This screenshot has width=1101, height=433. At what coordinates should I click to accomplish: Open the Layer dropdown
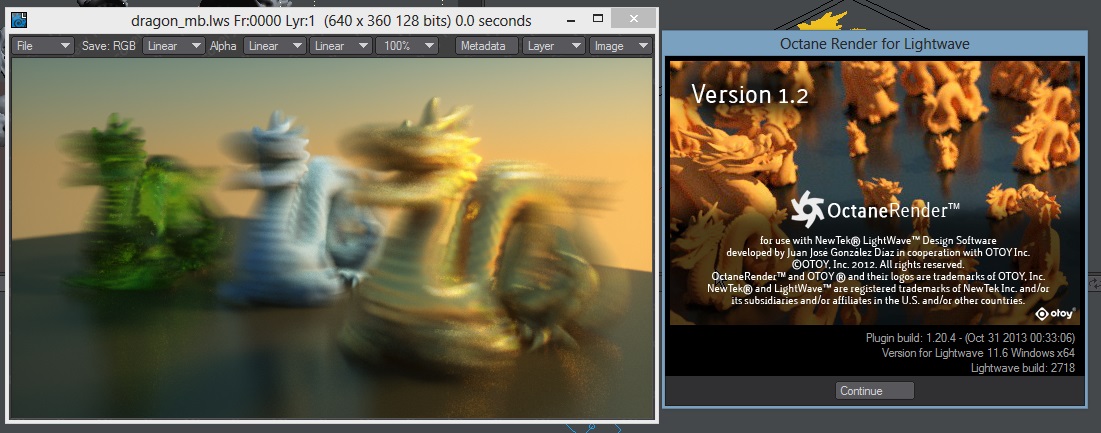(553, 46)
